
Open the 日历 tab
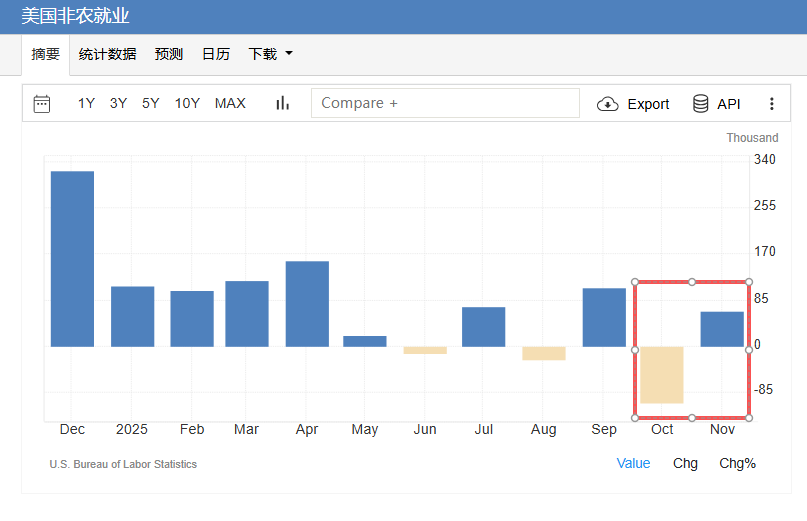[x=216, y=54]
